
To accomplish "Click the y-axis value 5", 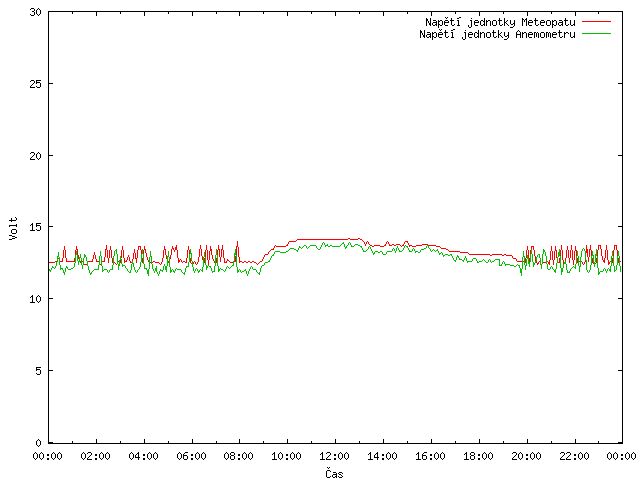I will (38, 371).
